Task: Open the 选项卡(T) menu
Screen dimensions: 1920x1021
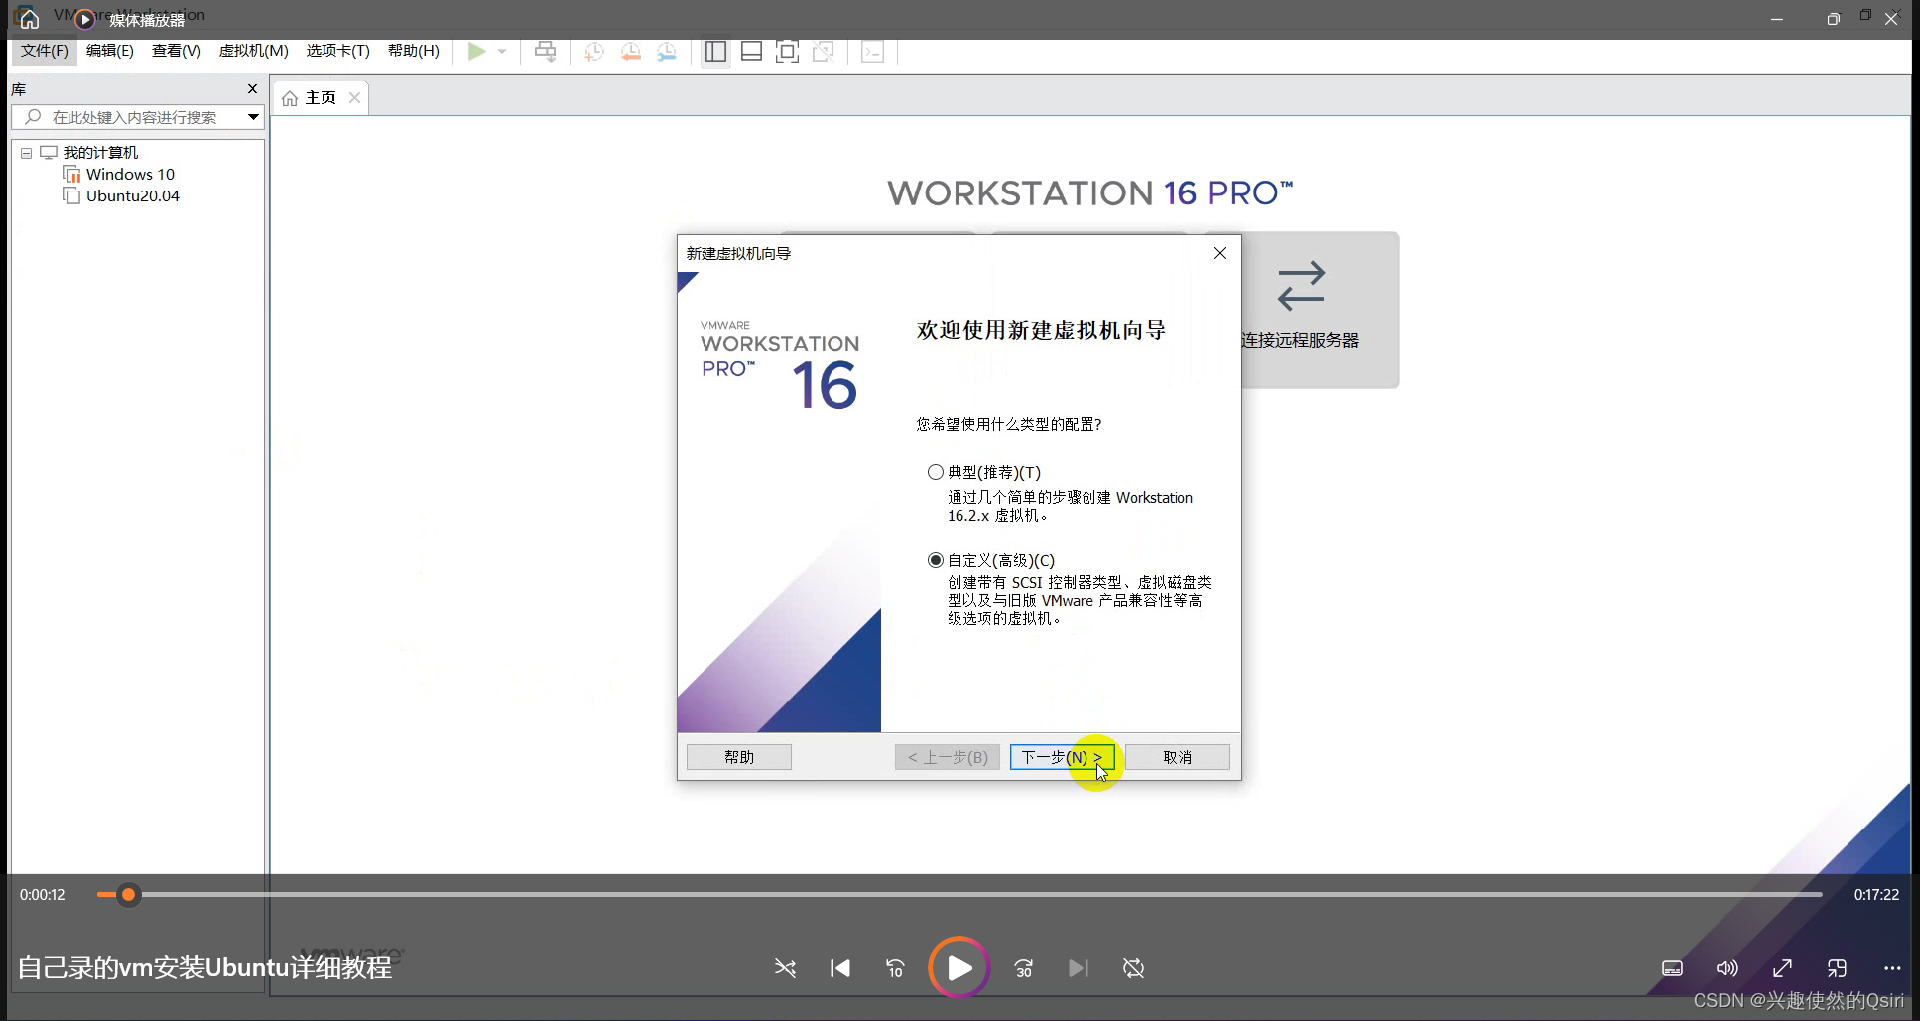Action: tap(338, 51)
